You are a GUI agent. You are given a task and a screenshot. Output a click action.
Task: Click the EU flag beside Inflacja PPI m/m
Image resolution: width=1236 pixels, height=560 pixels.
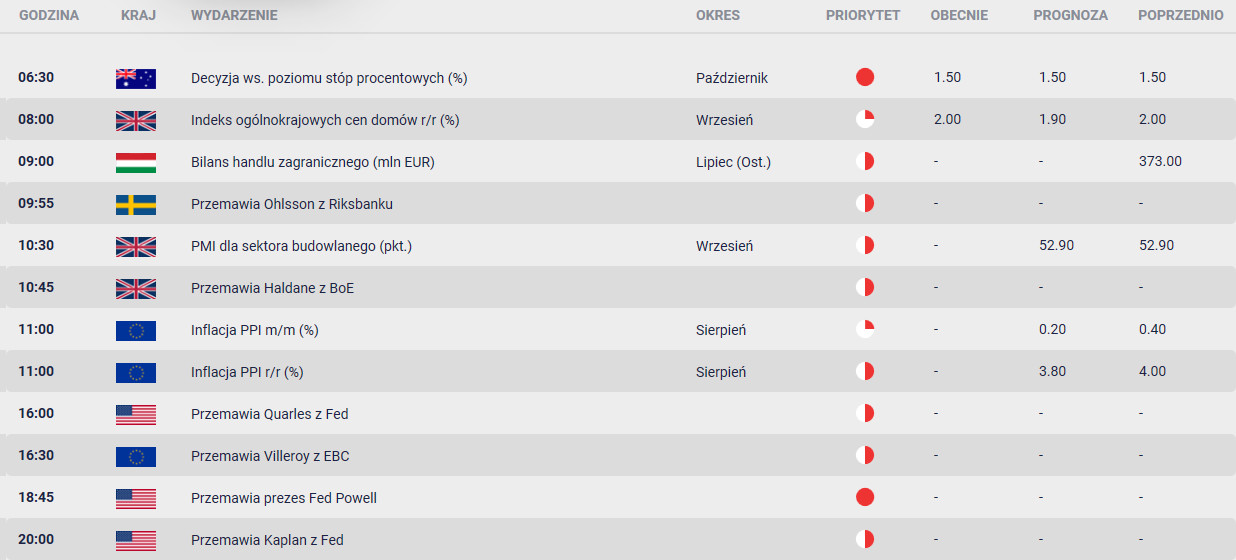136,330
